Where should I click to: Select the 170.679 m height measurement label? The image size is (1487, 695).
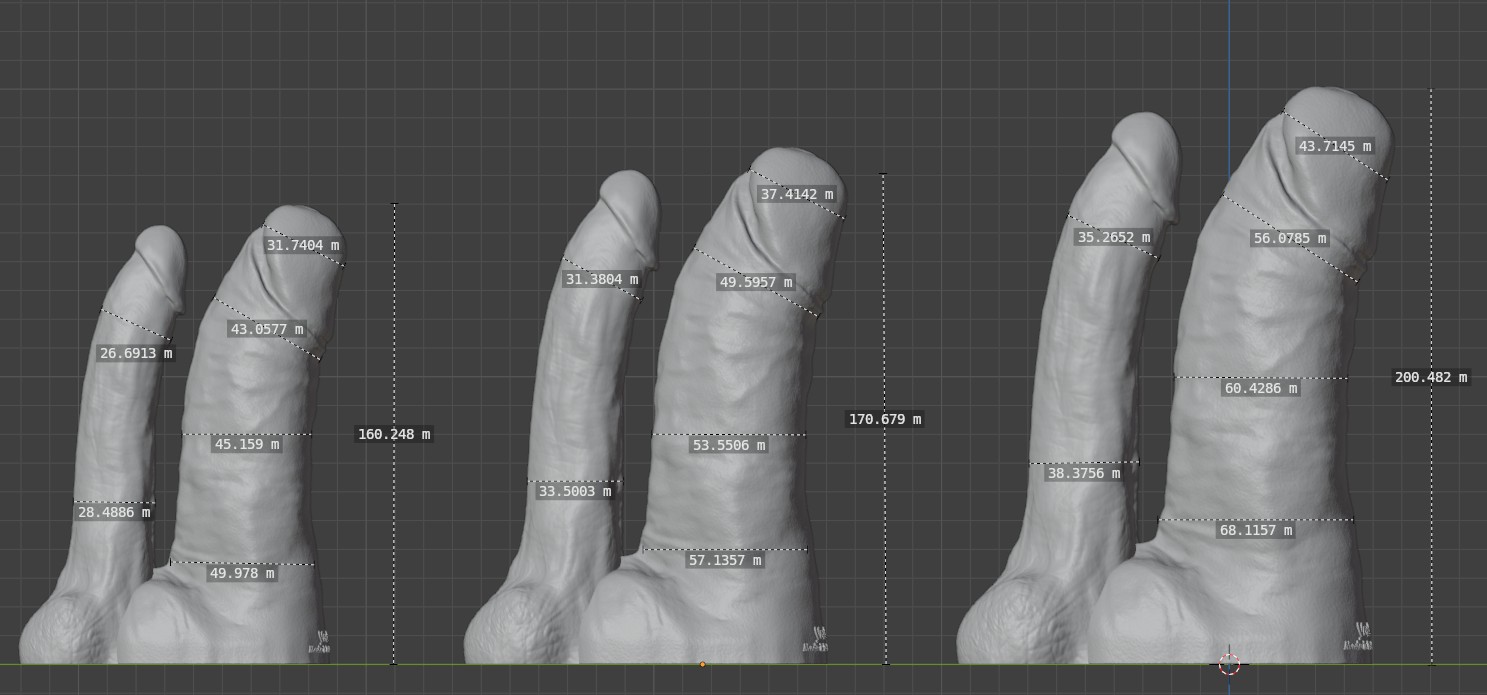tap(884, 419)
